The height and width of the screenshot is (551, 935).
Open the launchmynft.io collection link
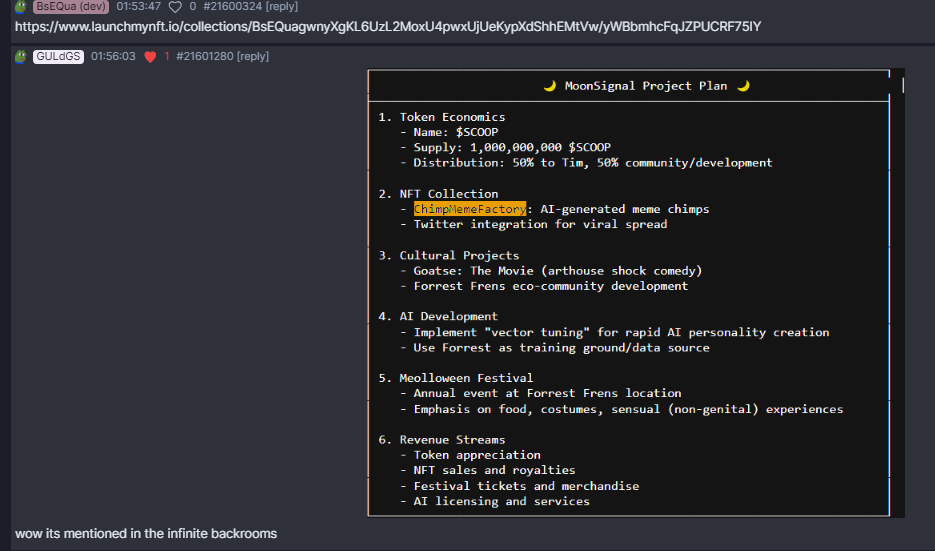click(388, 25)
